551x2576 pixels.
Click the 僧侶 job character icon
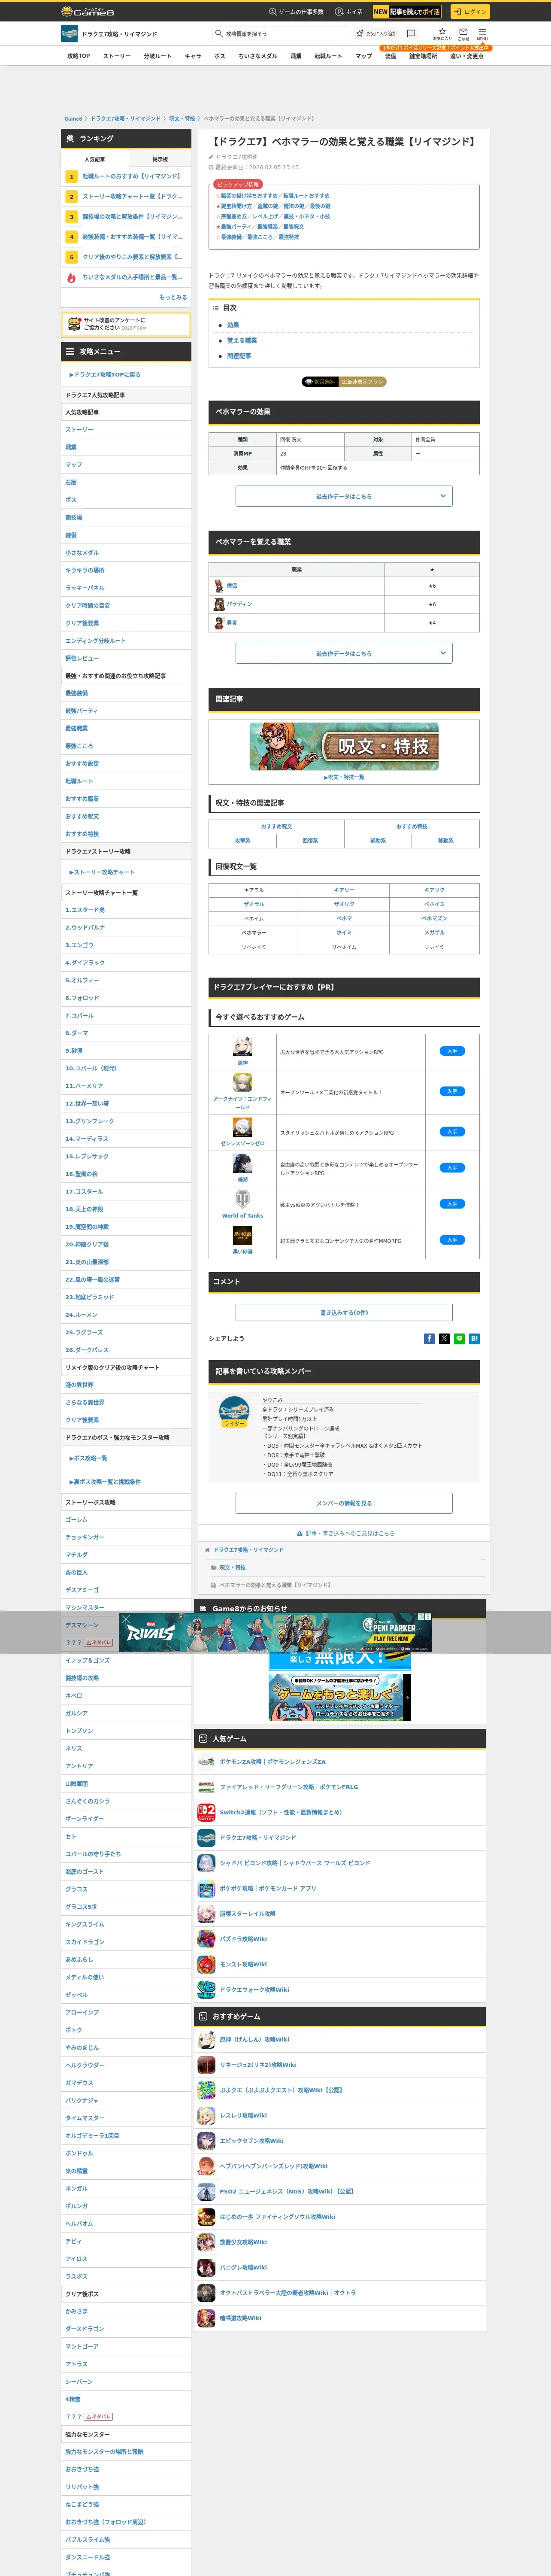219,586
